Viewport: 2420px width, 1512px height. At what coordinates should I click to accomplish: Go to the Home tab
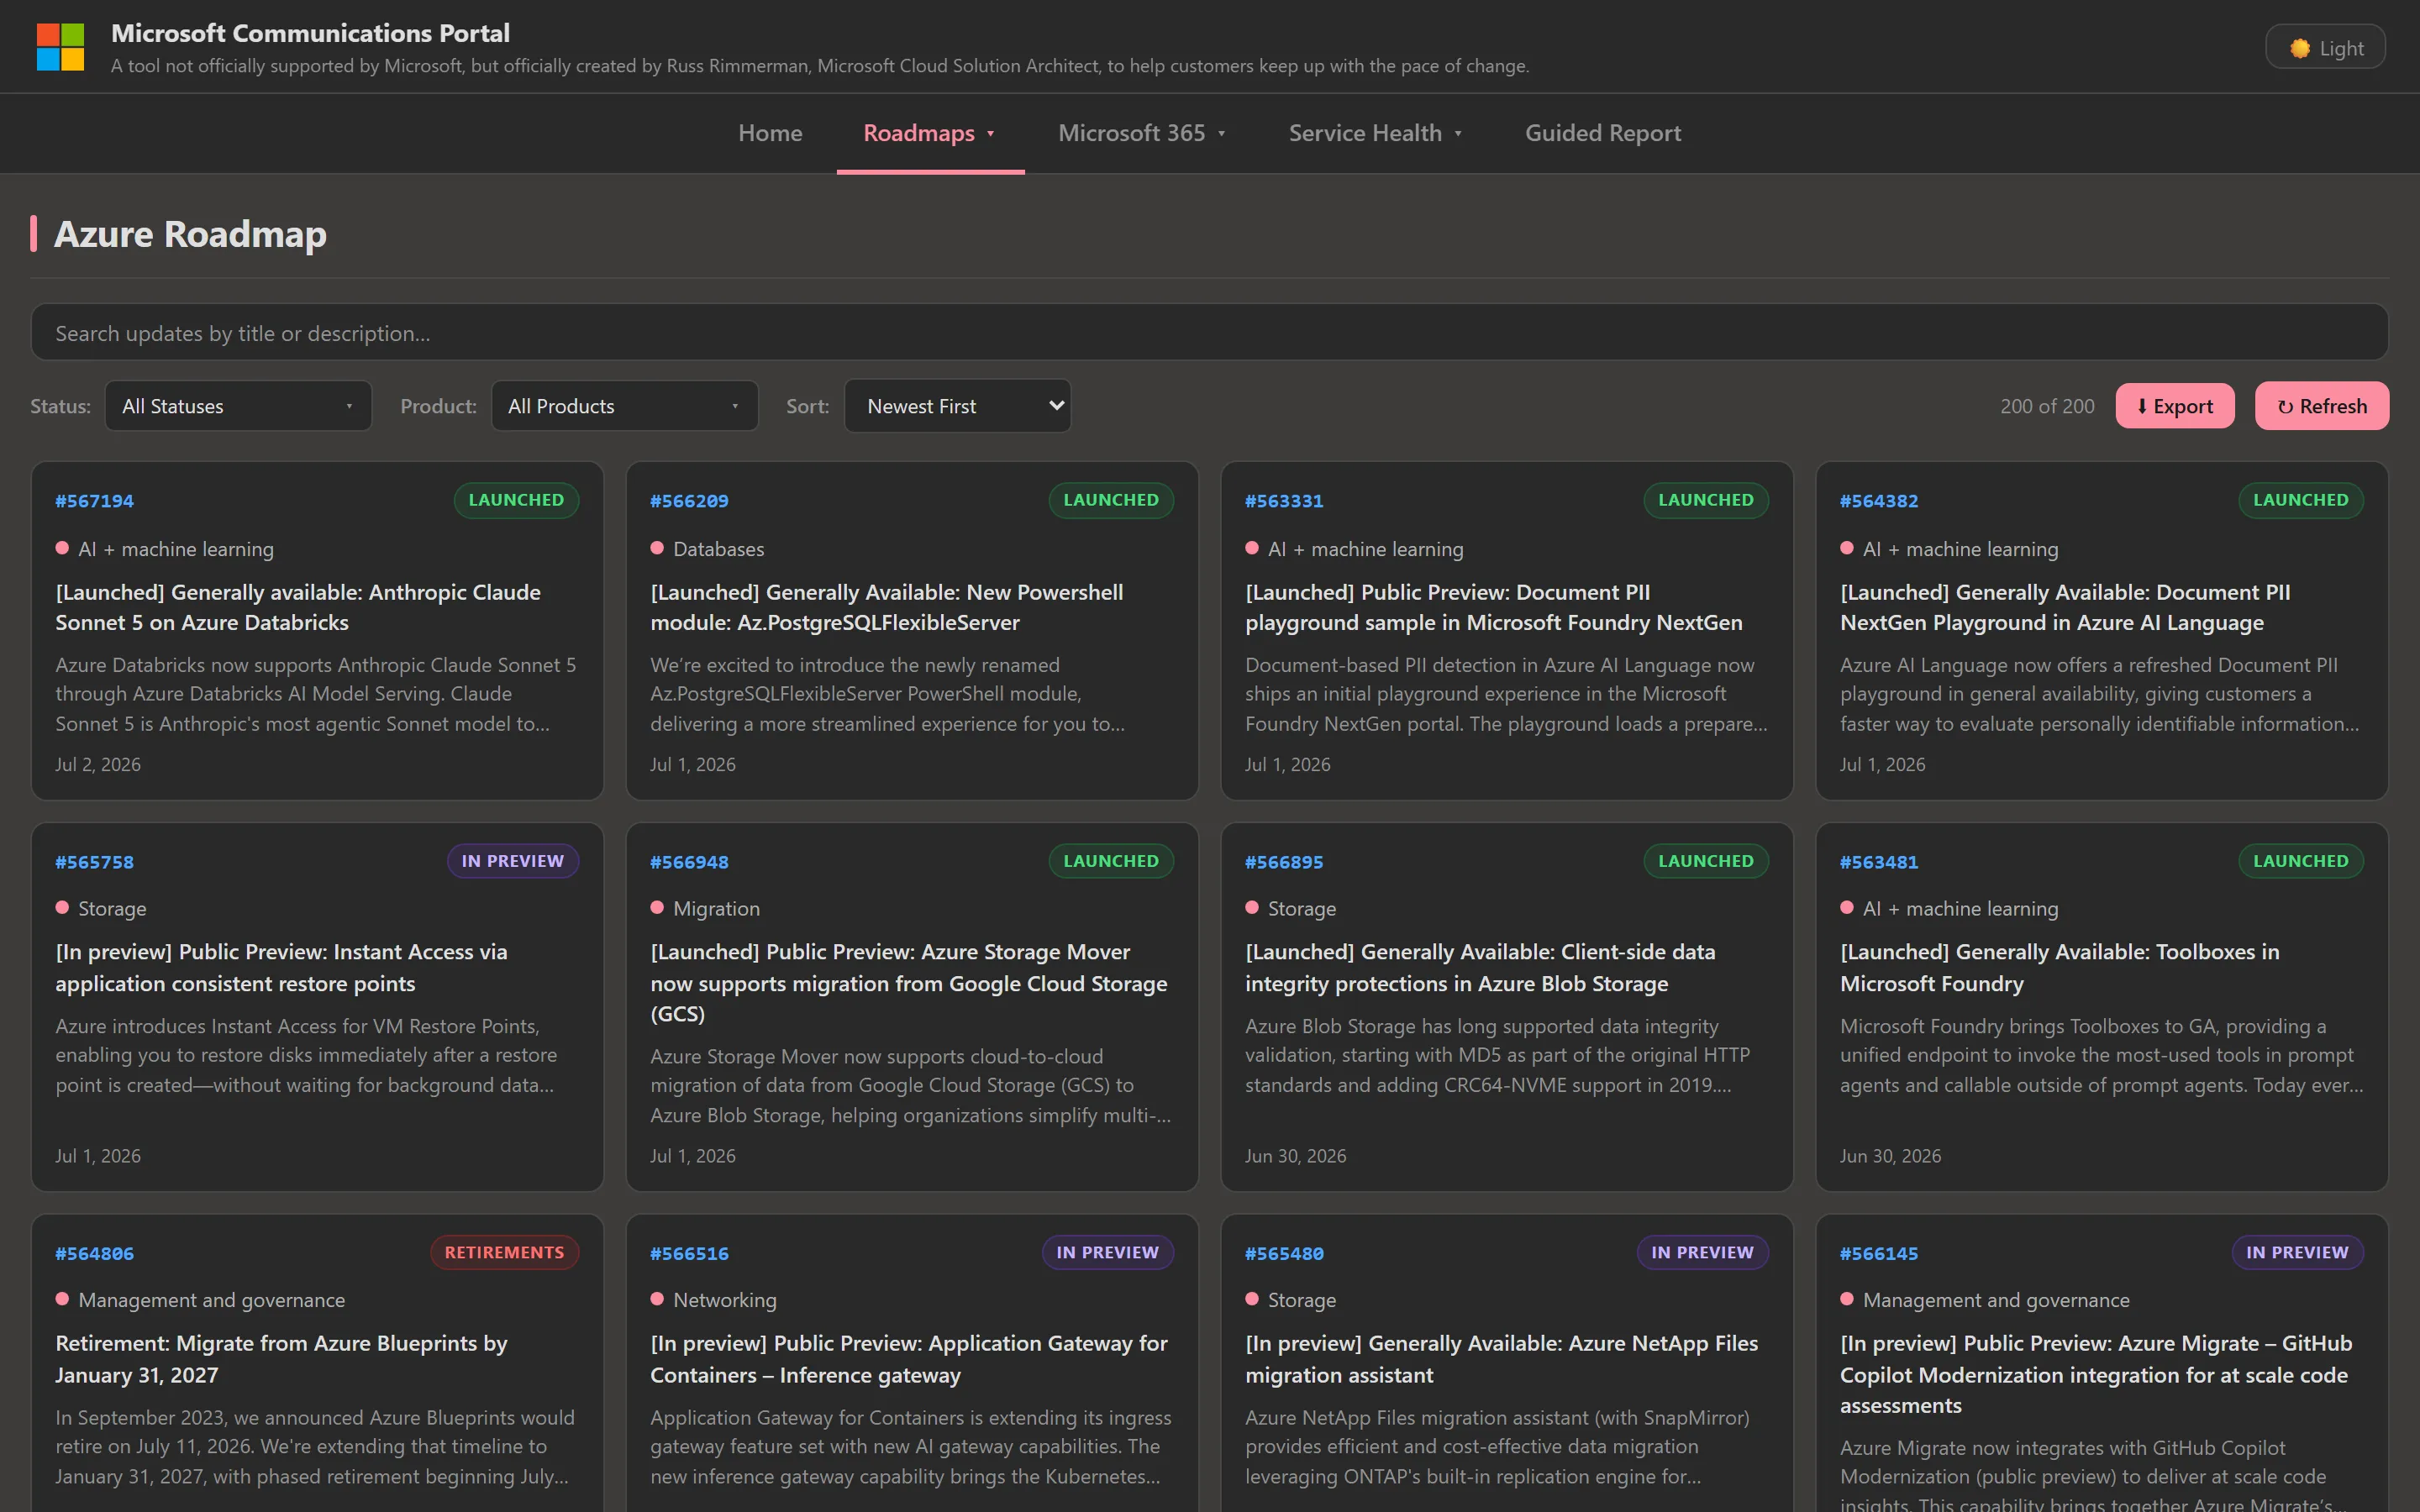tap(770, 133)
